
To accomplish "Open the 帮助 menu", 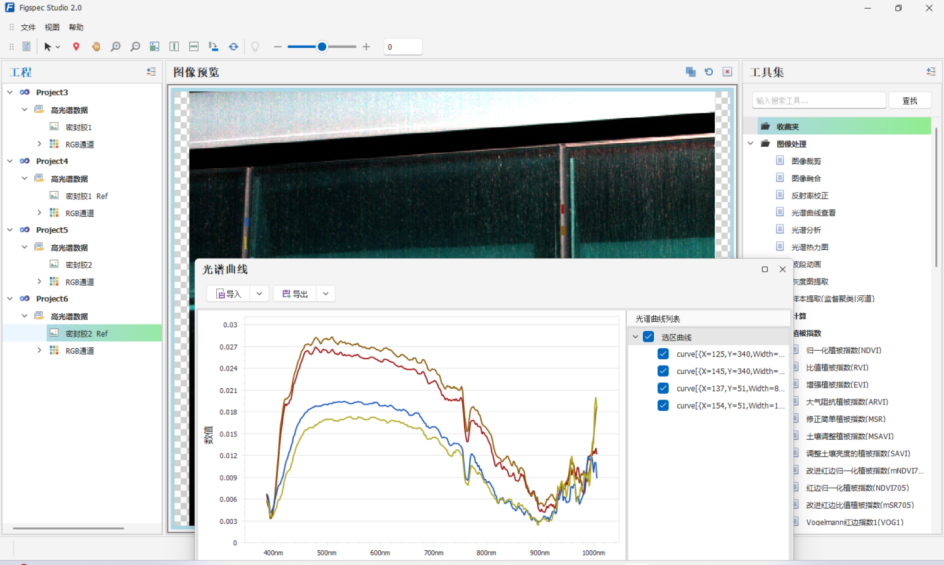I will [x=76, y=27].
